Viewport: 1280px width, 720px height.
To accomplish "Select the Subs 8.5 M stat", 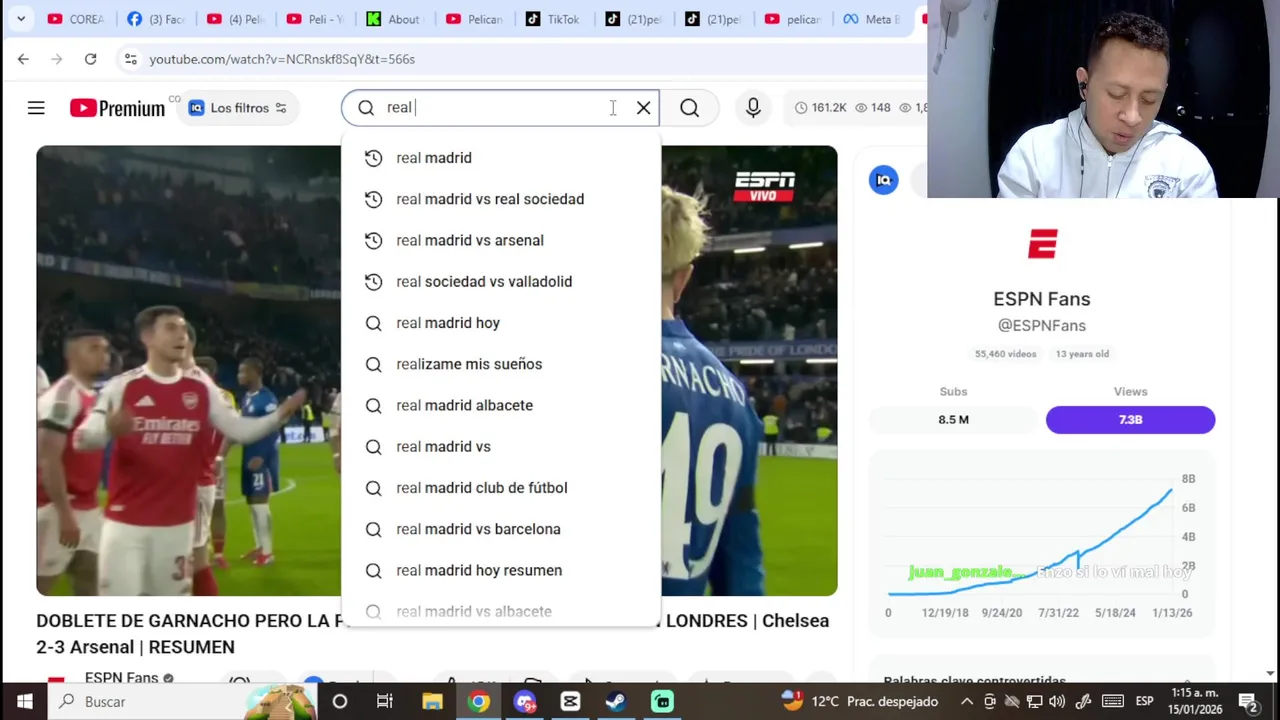I will pyautogui.click(x=953, y=420).
